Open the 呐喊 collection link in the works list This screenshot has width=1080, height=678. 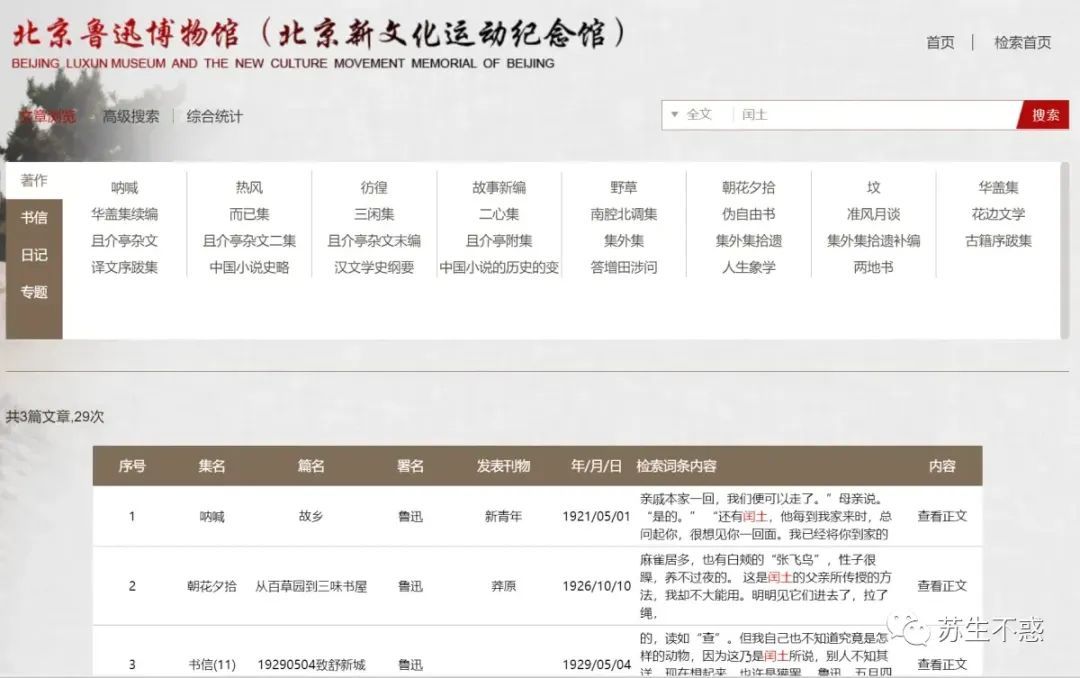[x=125, y=187]
